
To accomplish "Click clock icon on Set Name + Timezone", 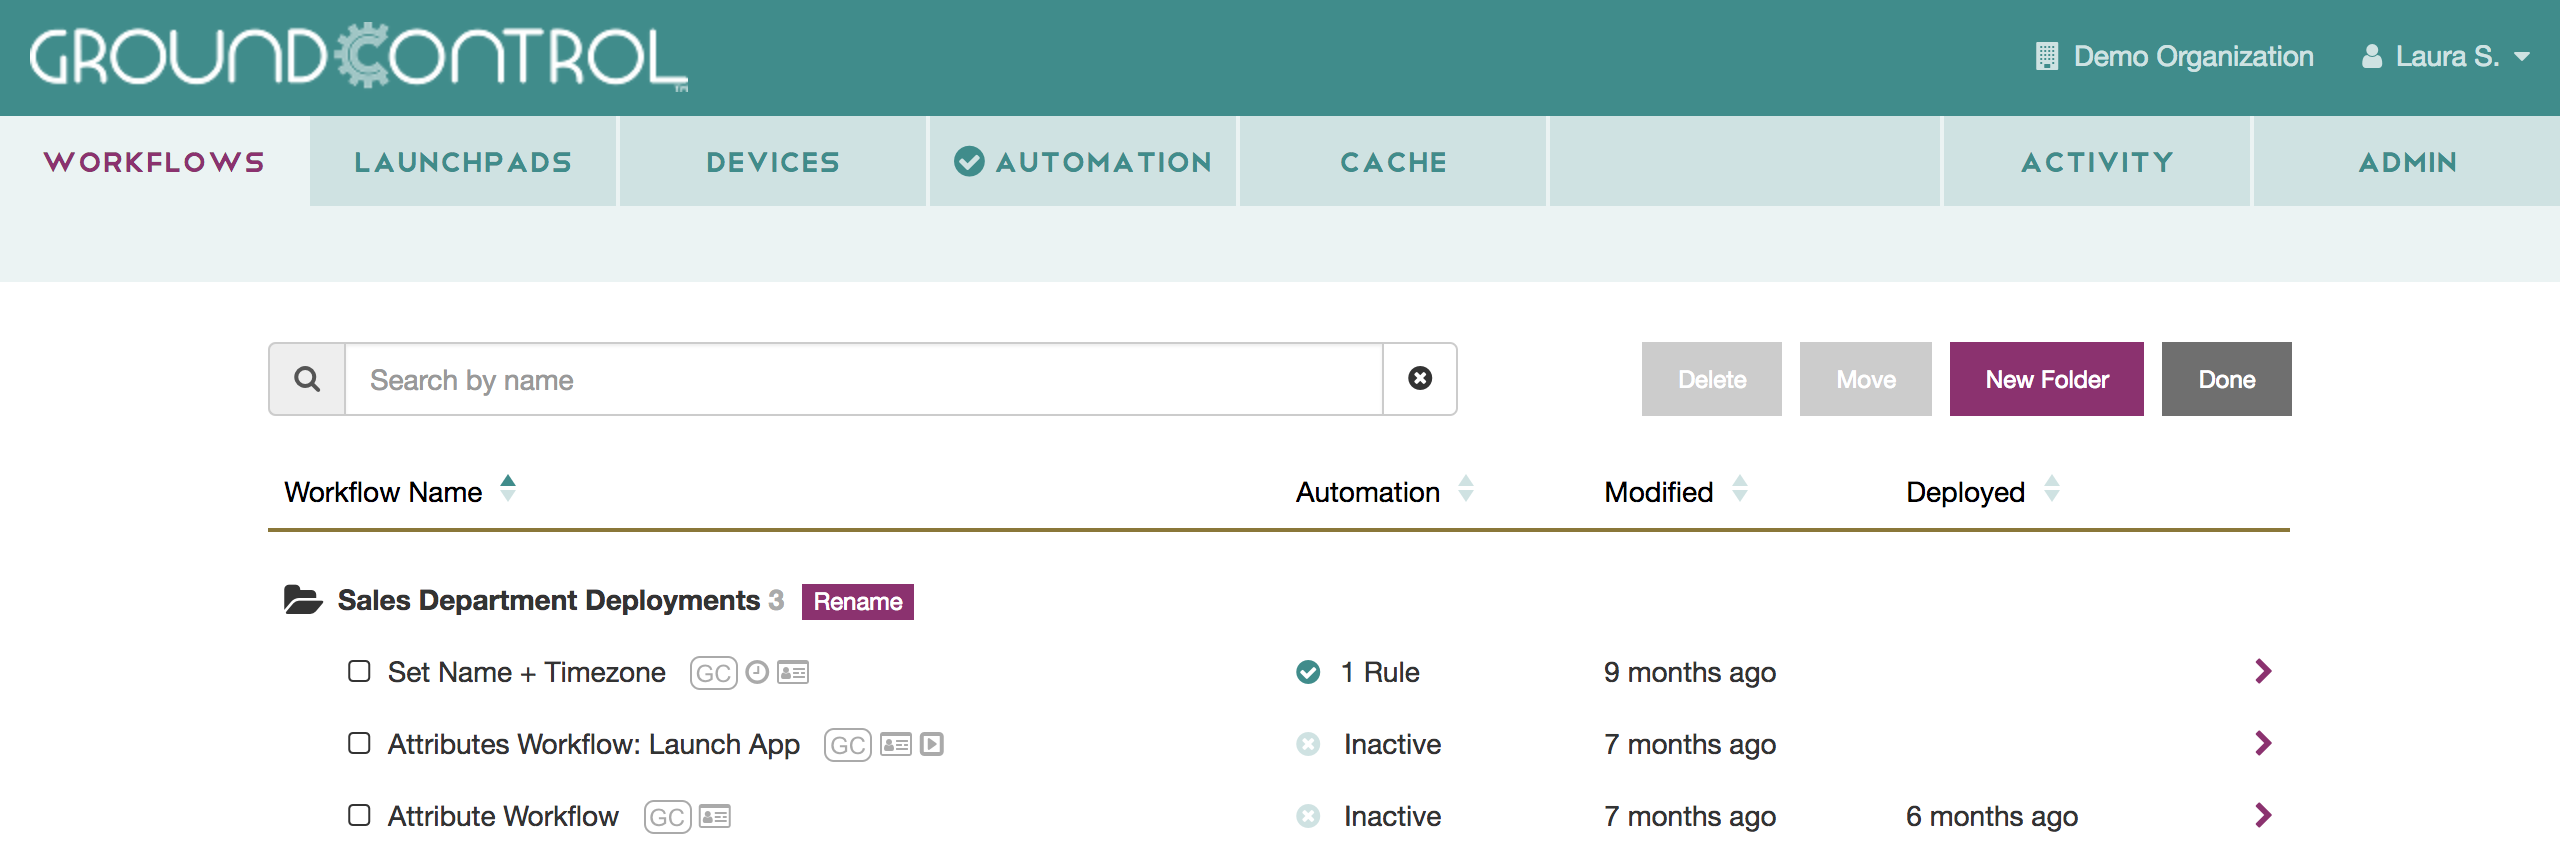I will [758, 672].
